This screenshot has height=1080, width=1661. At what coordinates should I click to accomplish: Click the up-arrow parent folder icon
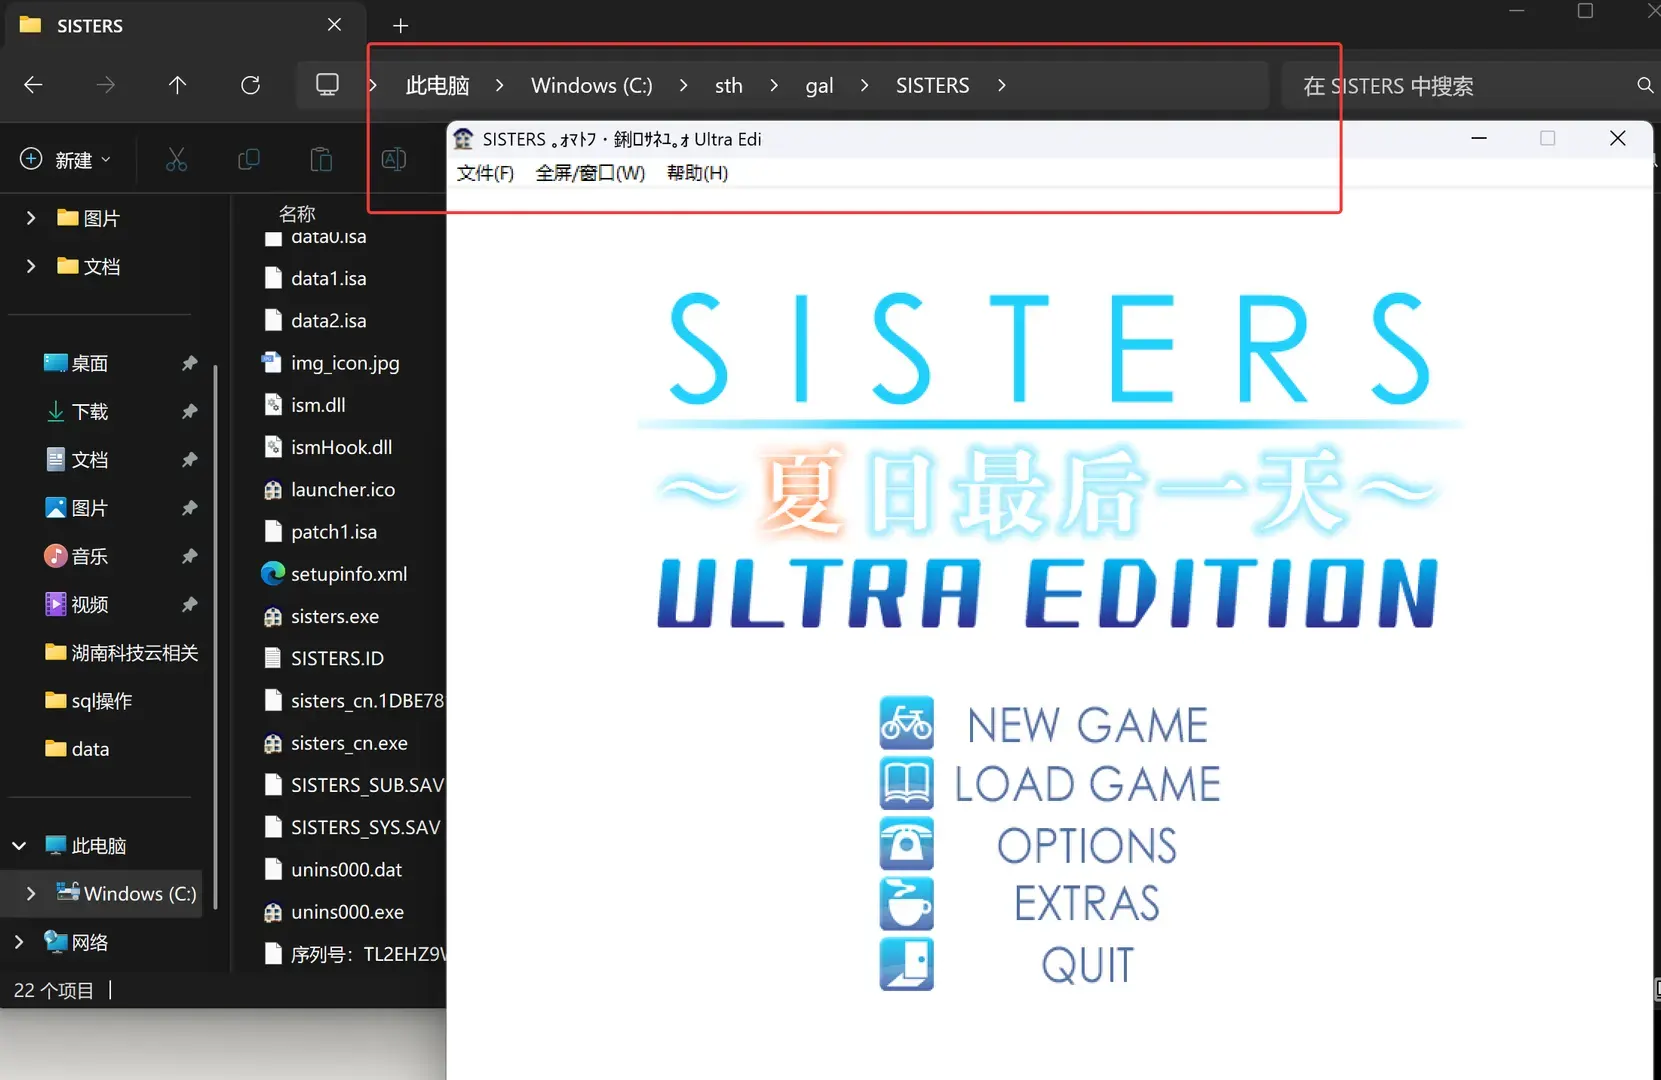(177, 85)
